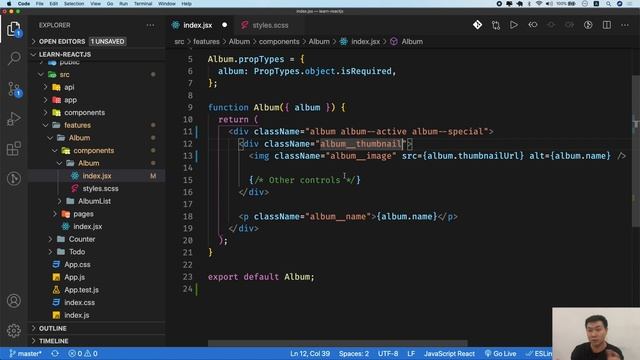Click ESLint status bar item

click(x=540, y=353)
